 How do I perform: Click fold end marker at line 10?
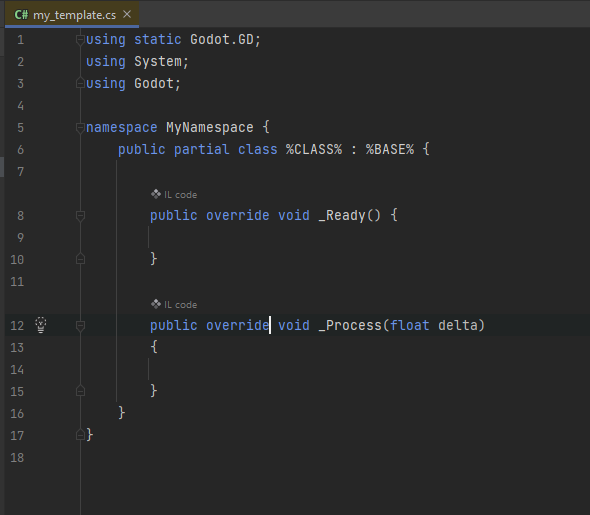click(x=80, y=259)
